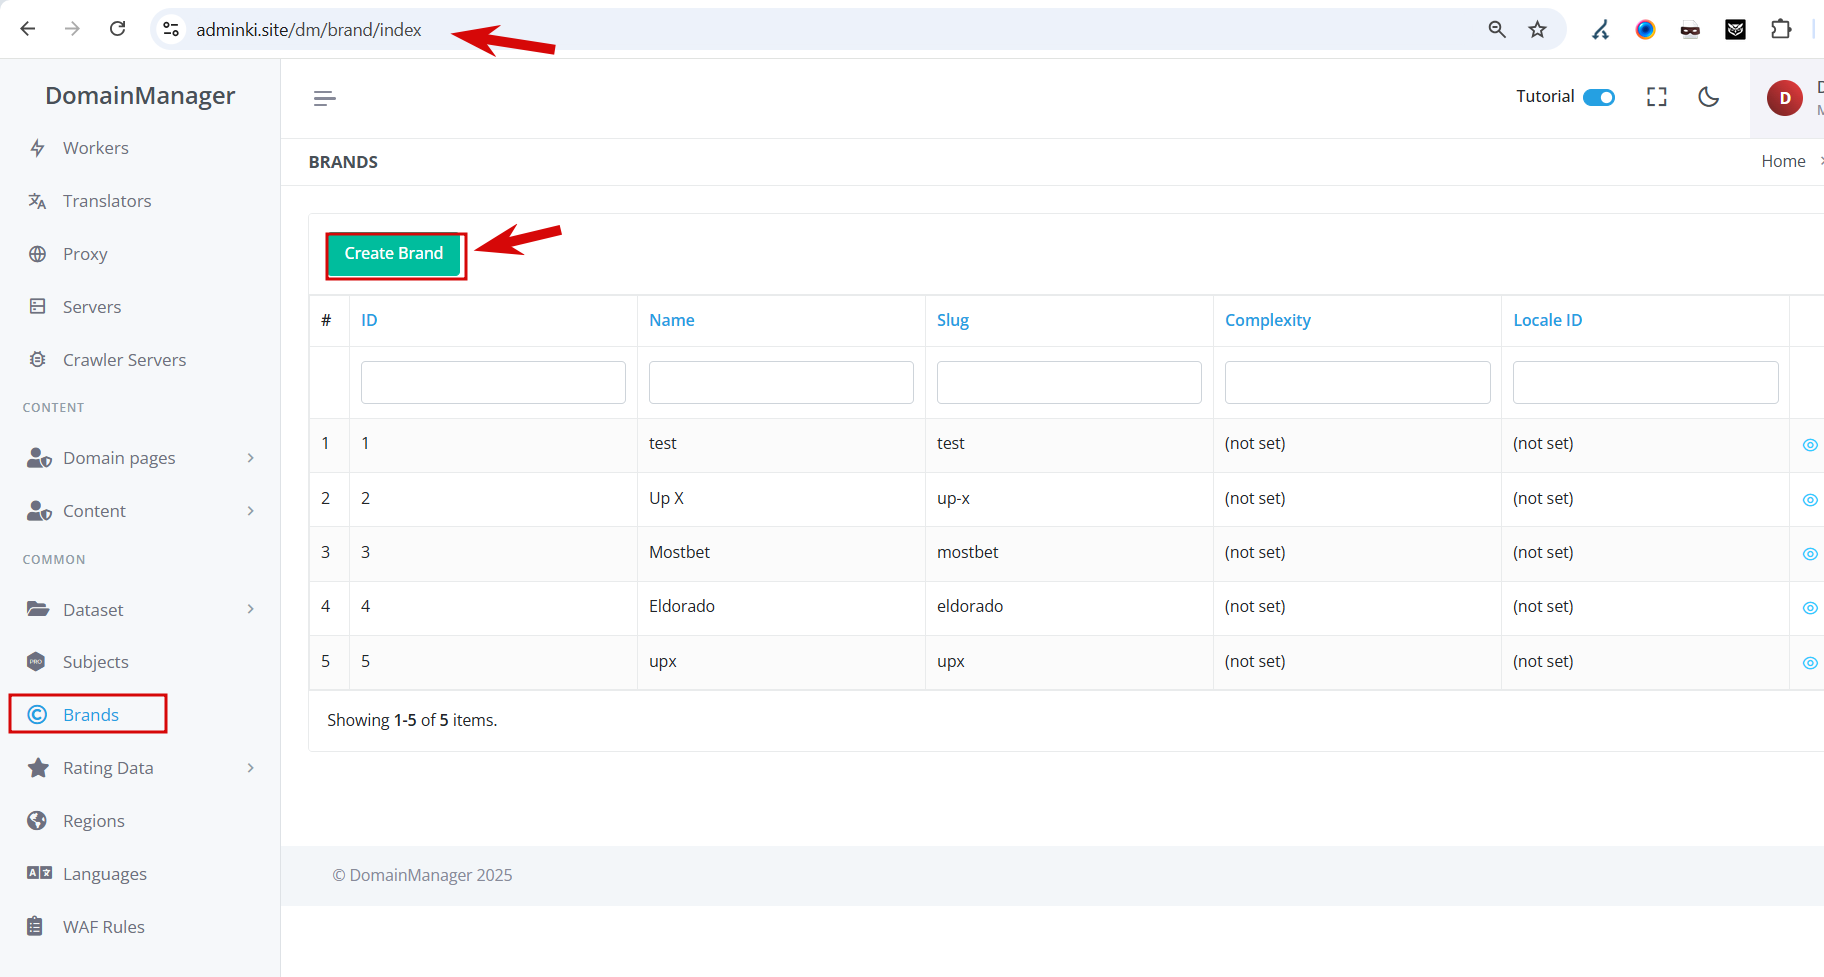This screenshot has width=1824, height=977.
Task: Click the Home breadcrumb link
Action: (1783, 161)
